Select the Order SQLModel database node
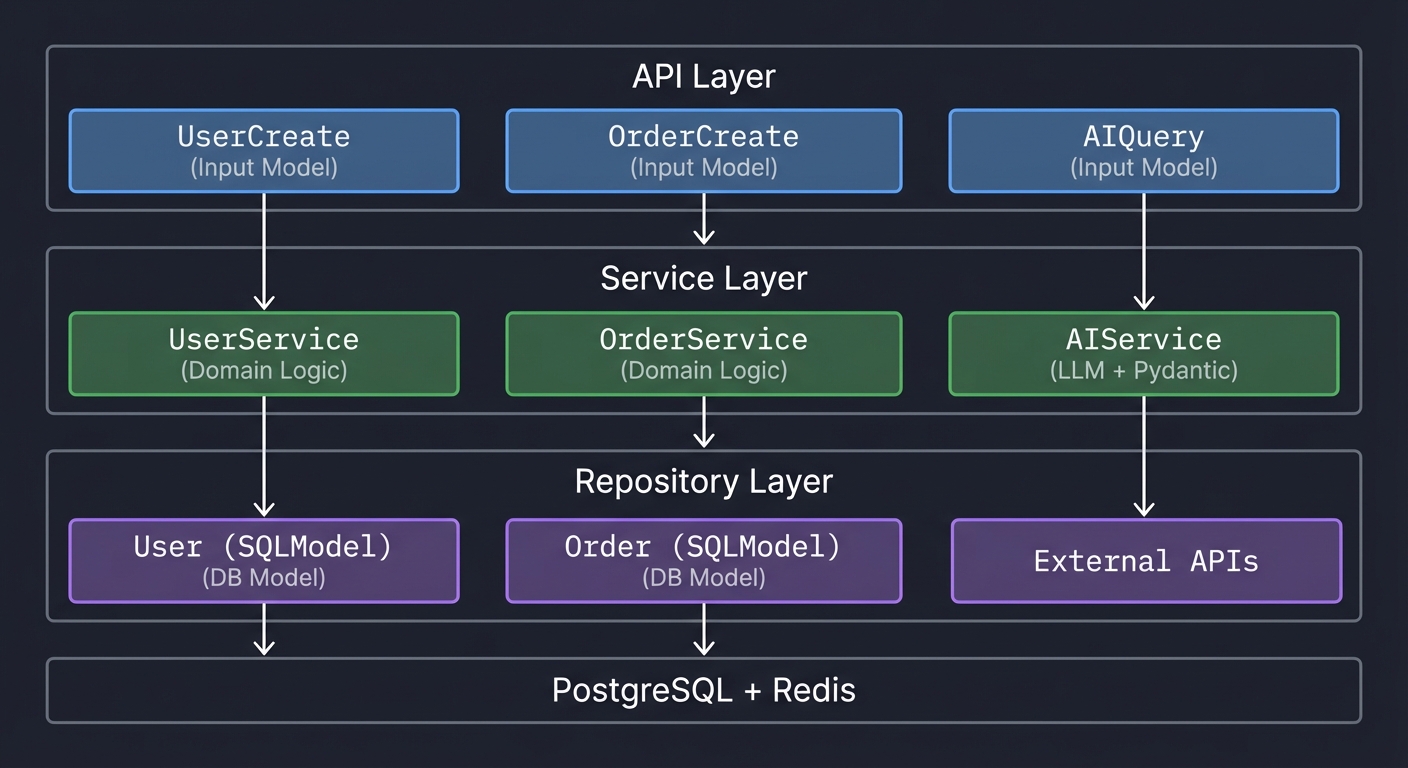This screenshot has height=768, width=1408. (704, 560)
